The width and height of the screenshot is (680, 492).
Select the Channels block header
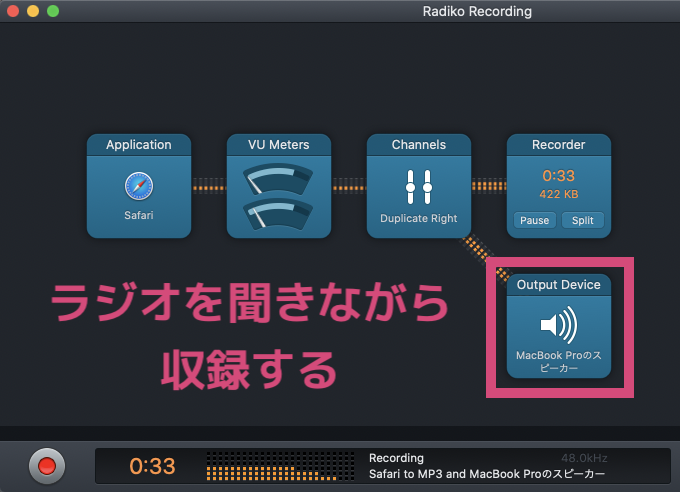tap(418, 144)
